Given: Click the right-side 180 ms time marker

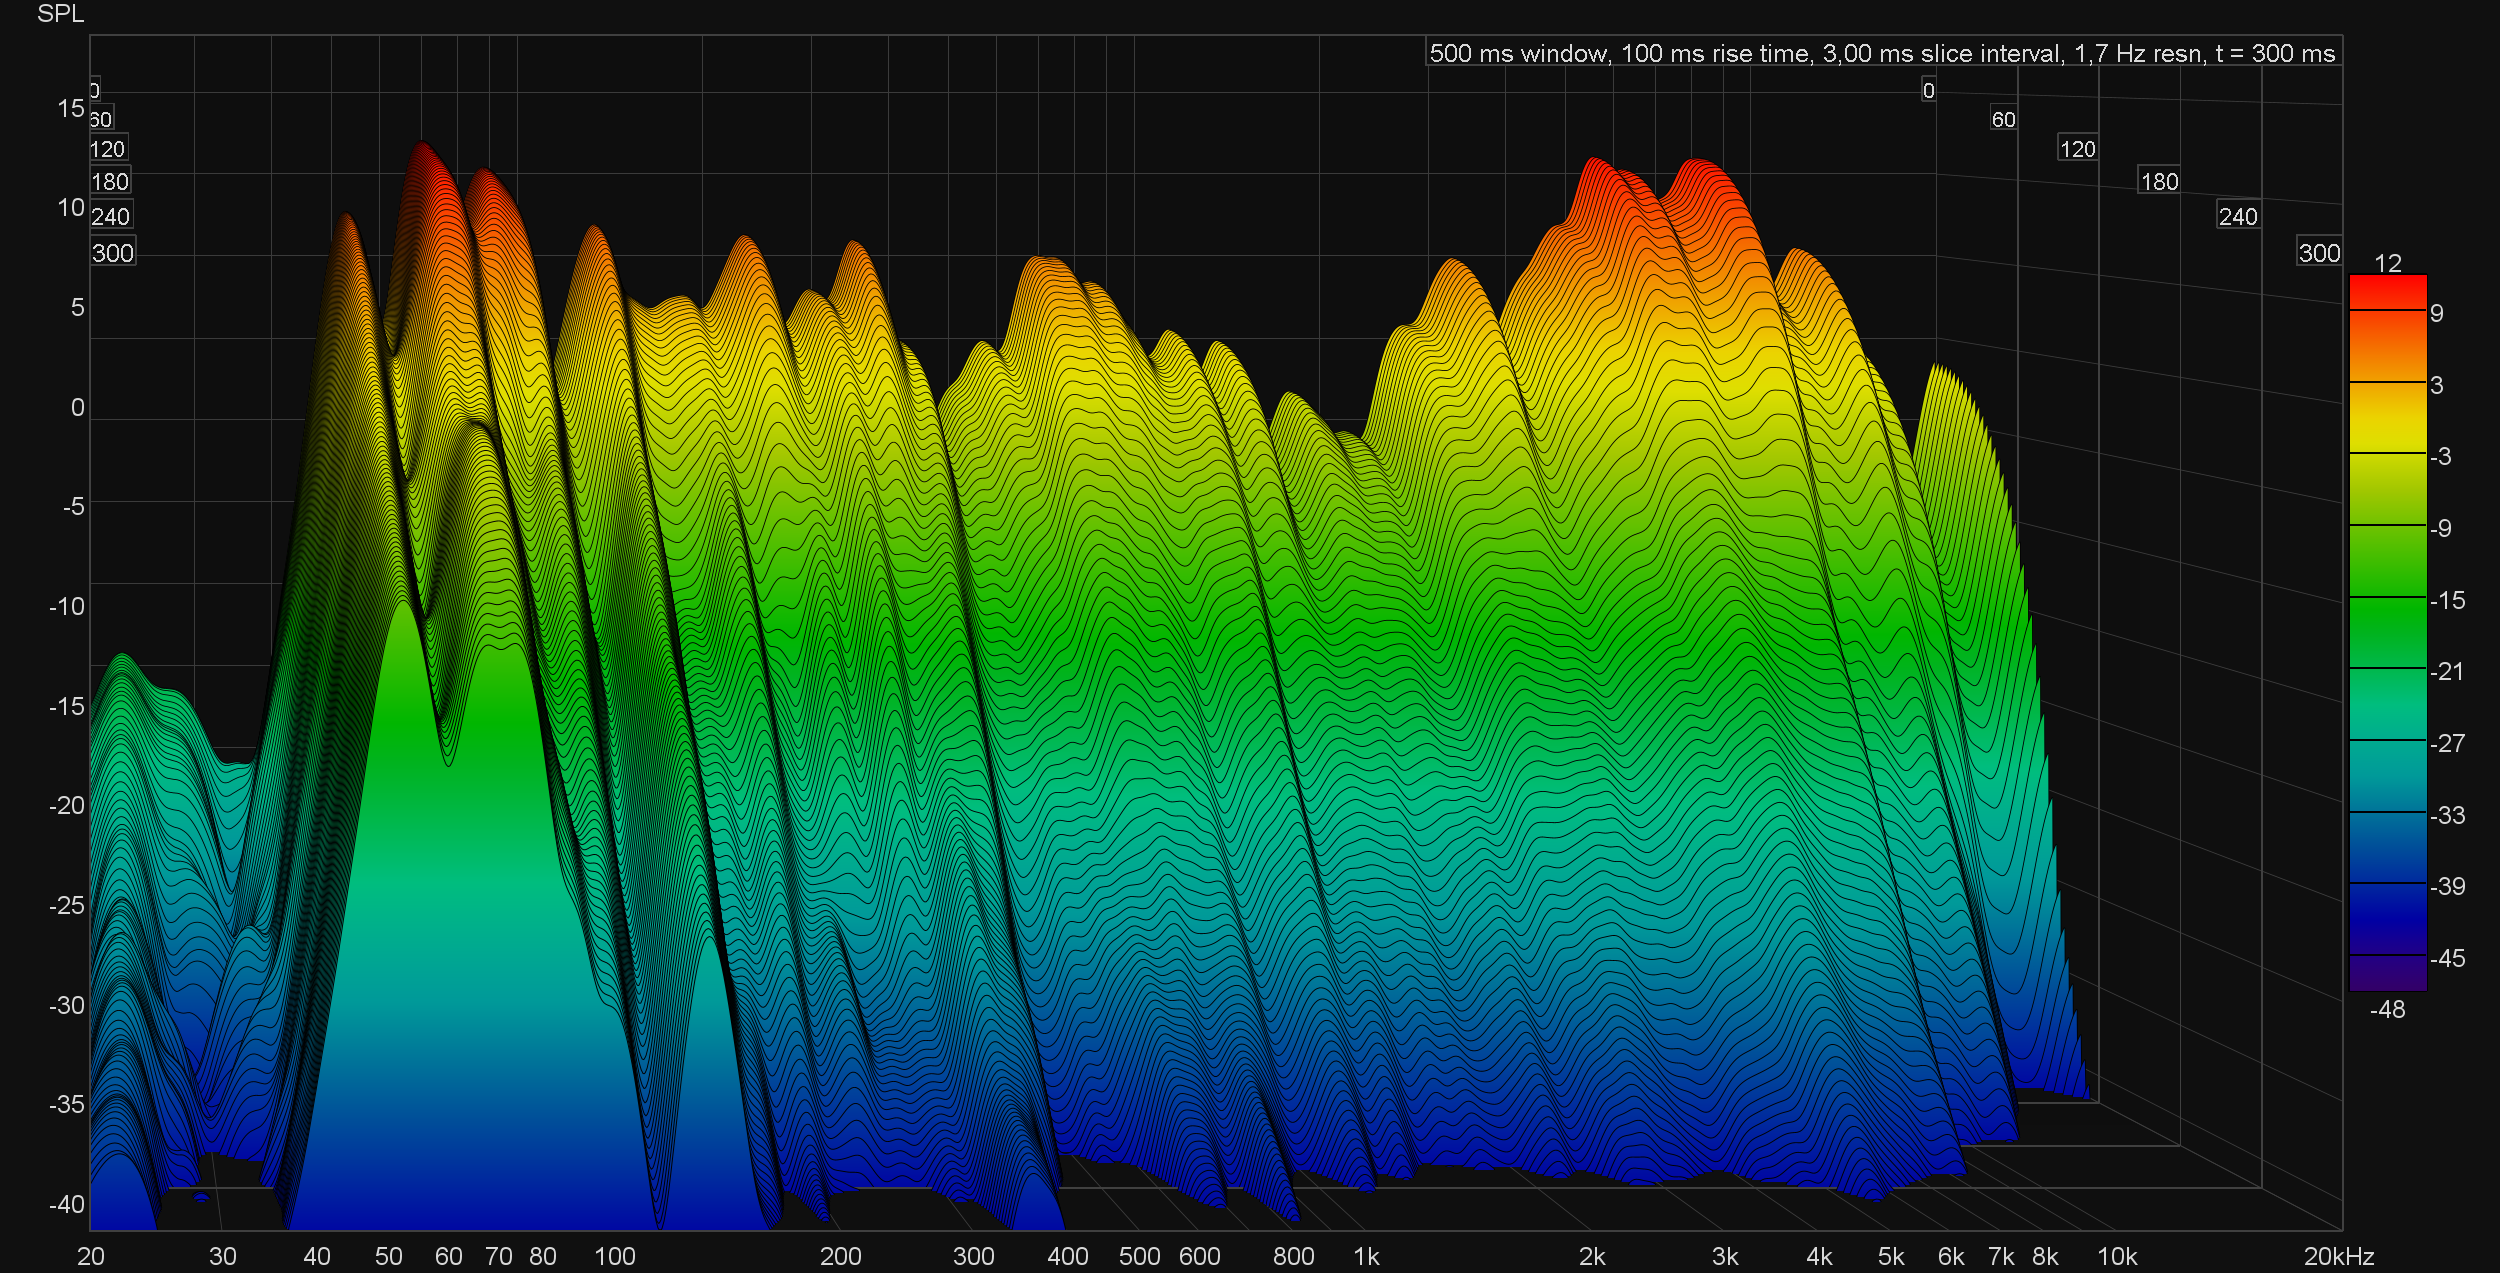Looking at the screenshot, I should click(x=2158, y=182).
